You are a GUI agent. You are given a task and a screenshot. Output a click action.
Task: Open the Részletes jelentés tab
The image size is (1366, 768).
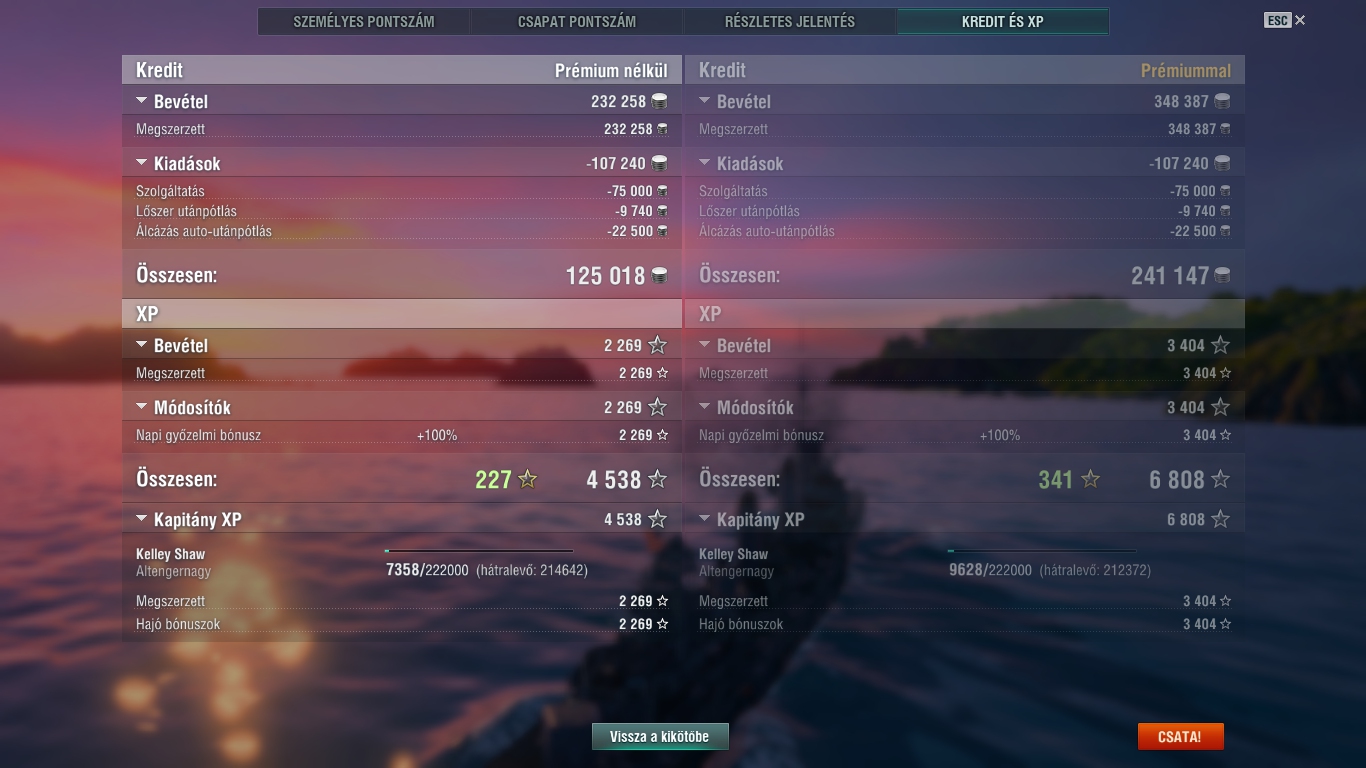click(790, 21)
